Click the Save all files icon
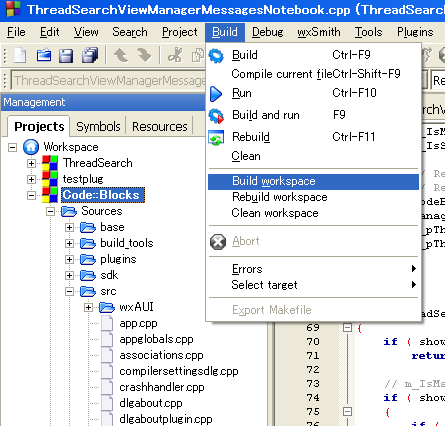Image resolution: width=445 pixels, height=426 pixels. point(90,55)
